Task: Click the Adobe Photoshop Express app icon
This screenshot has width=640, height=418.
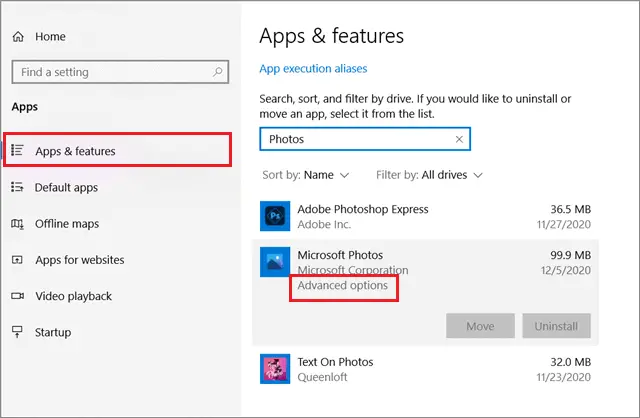Action: pos(275,216)
